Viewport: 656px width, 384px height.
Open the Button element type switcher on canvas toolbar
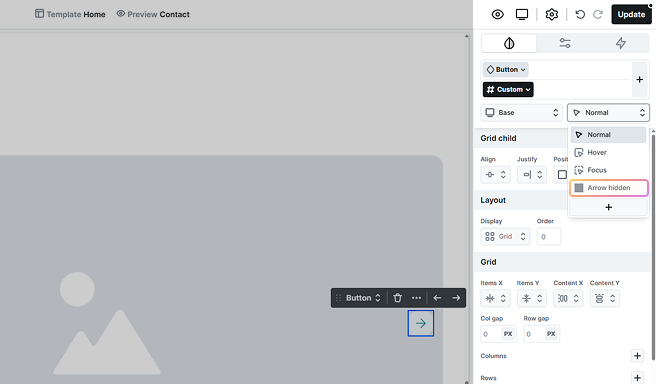[363, 298]
